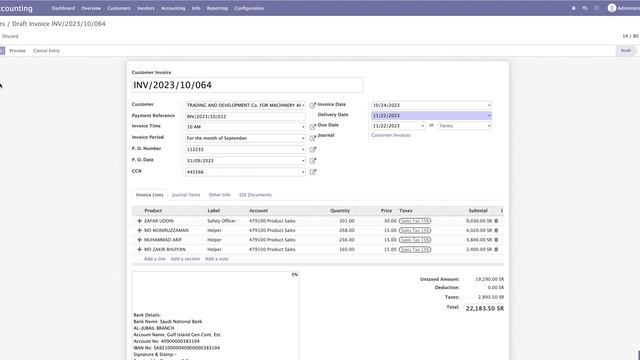Click the Payment Reference input field
Image resolution: width=640 pixels, height=360 pixels.
[245, 117]
